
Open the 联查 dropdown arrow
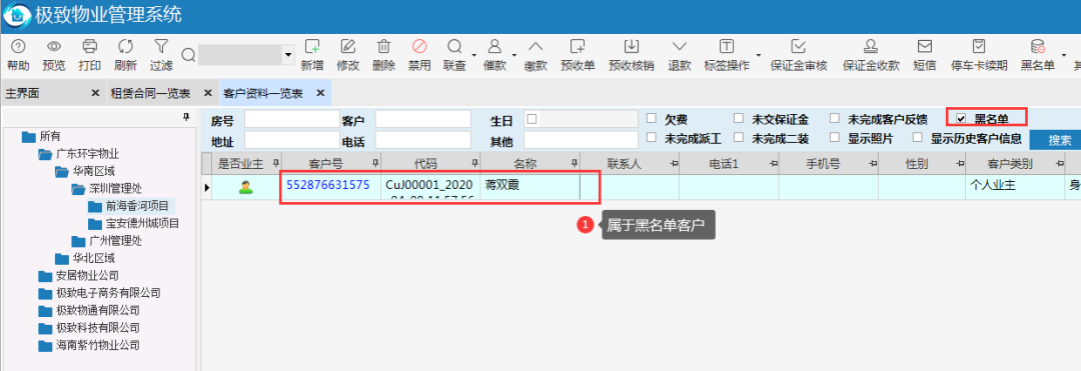point(474,54)
